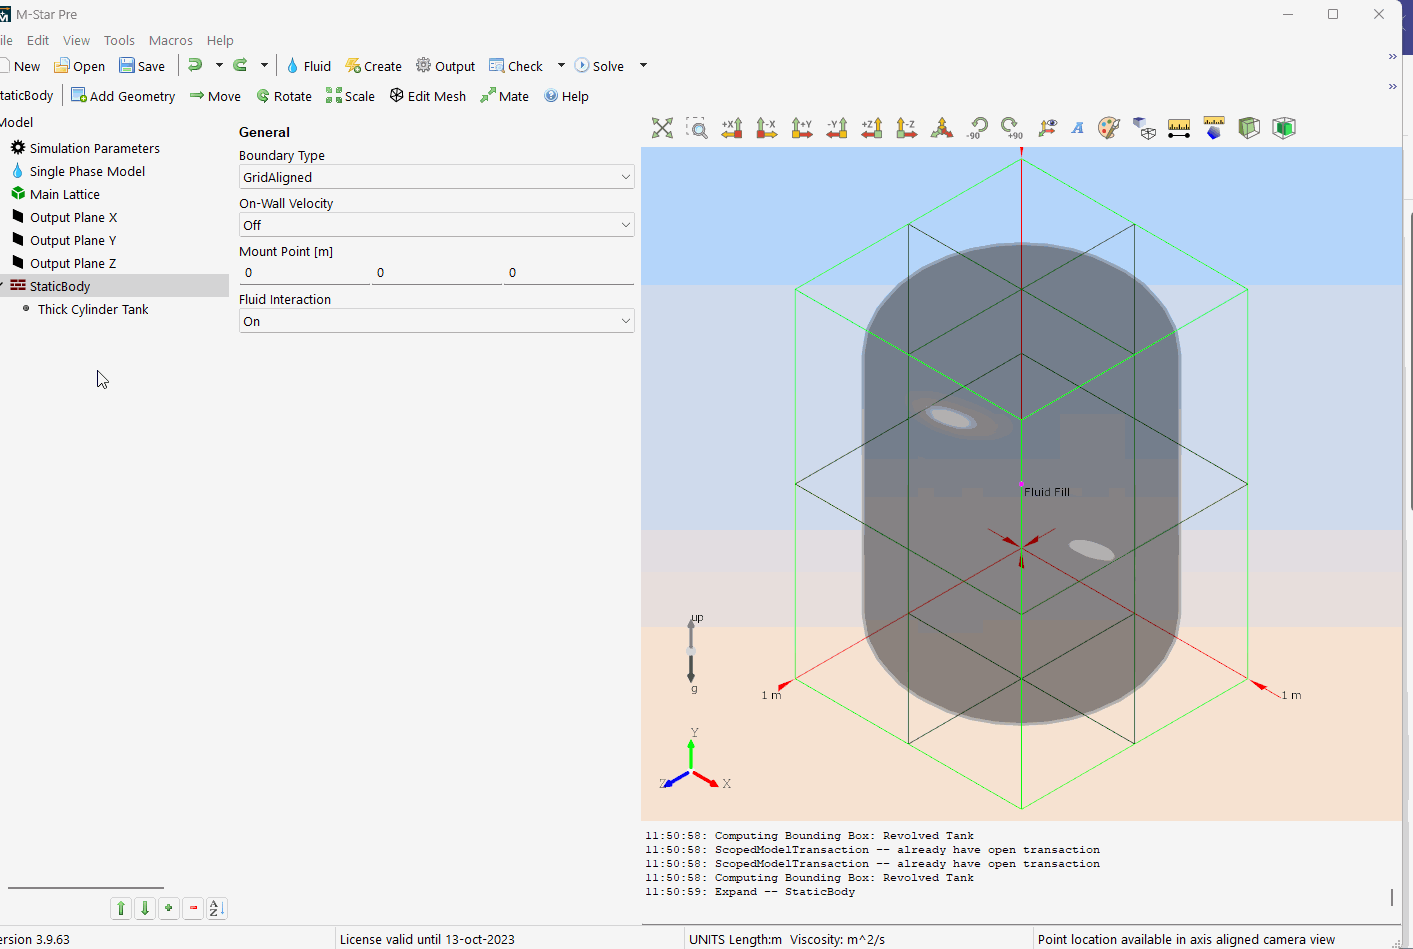Move selected item down with green arrow
Image resolution: width=1413 pixels, height=949 pixels.
pyautogui.click(x=145, y=908)
